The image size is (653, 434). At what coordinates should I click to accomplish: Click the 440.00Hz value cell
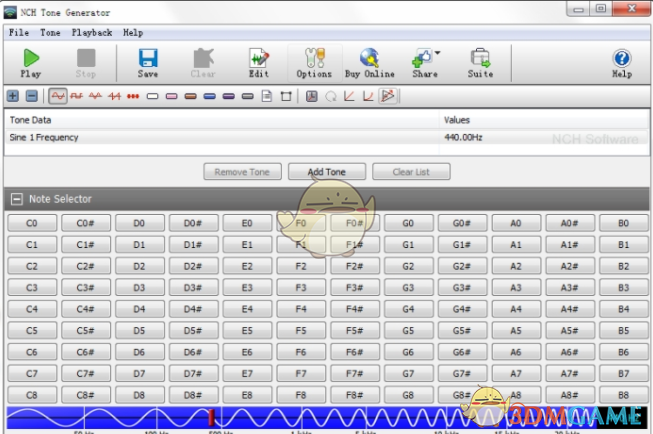point(463,137)
